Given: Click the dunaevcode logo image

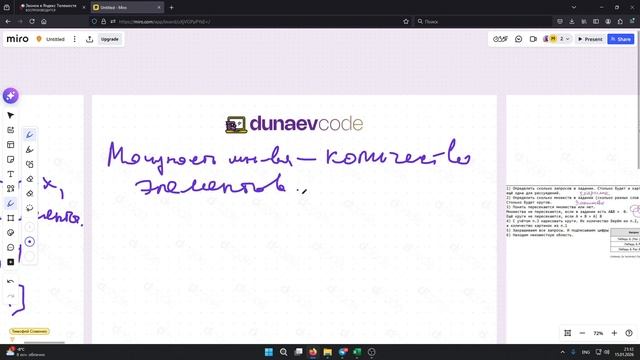Looking at the screenshot, I should point(294,124).
